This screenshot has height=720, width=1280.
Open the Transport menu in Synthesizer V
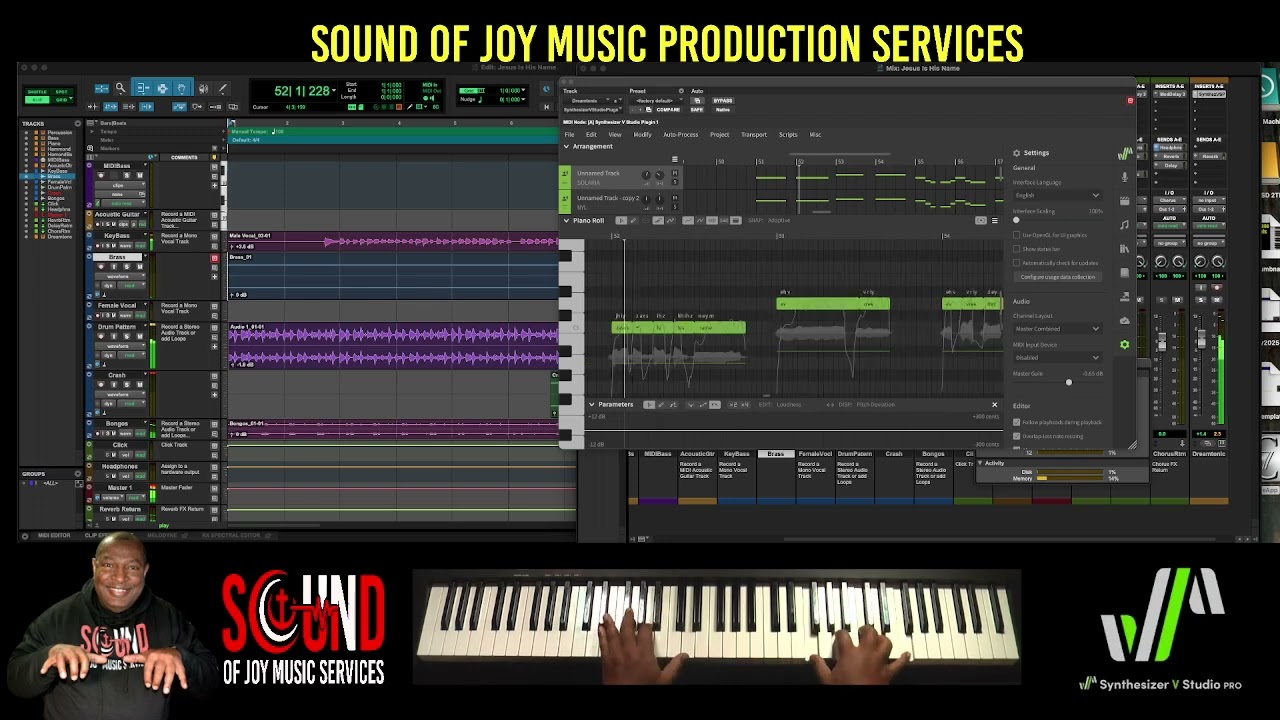pos(754,134)
